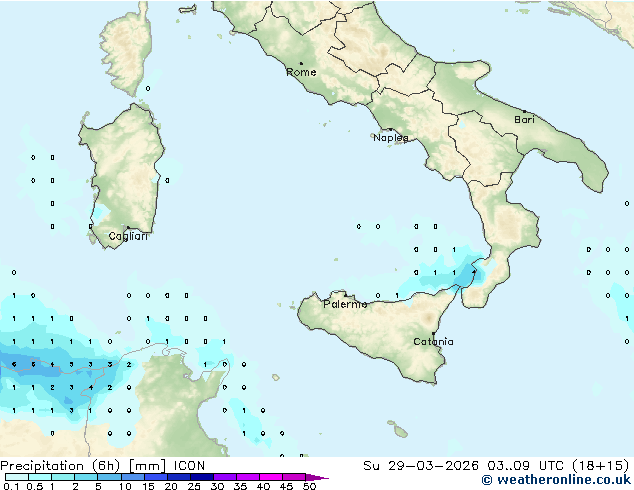Click the island of Malta on the map
The height and width of the screenshot is (490, 634).
tap(400, 432)
